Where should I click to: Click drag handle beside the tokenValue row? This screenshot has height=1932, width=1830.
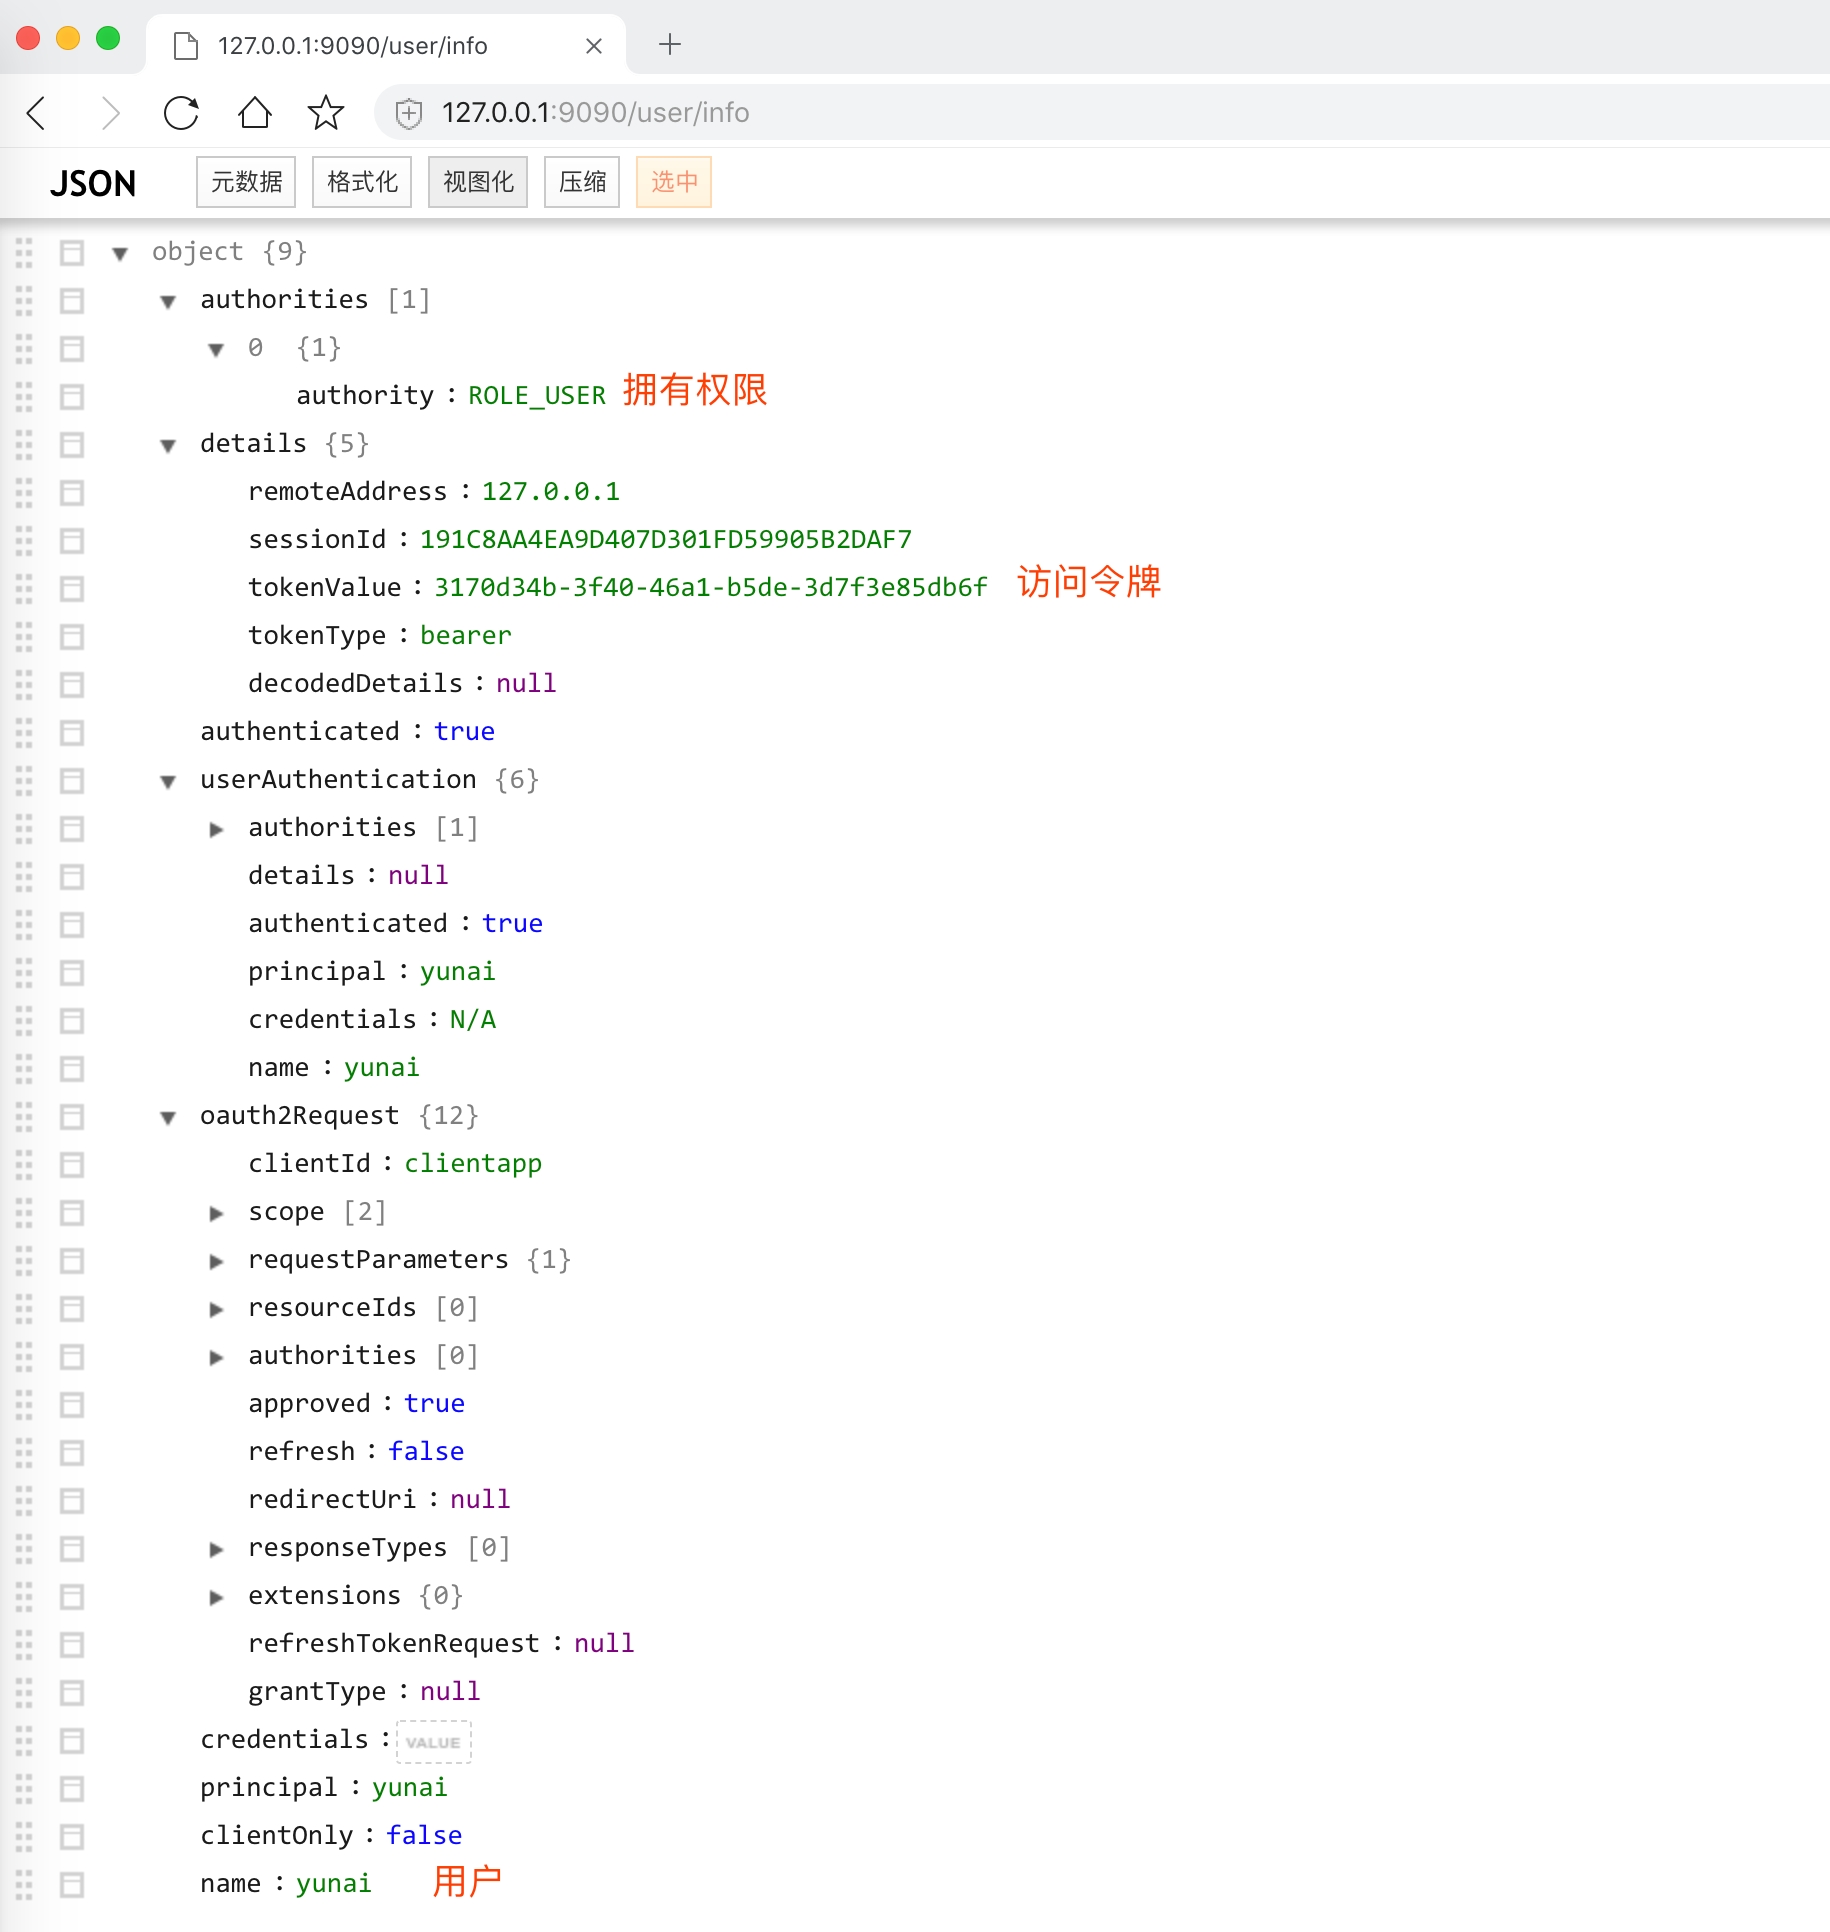[24, 589]
